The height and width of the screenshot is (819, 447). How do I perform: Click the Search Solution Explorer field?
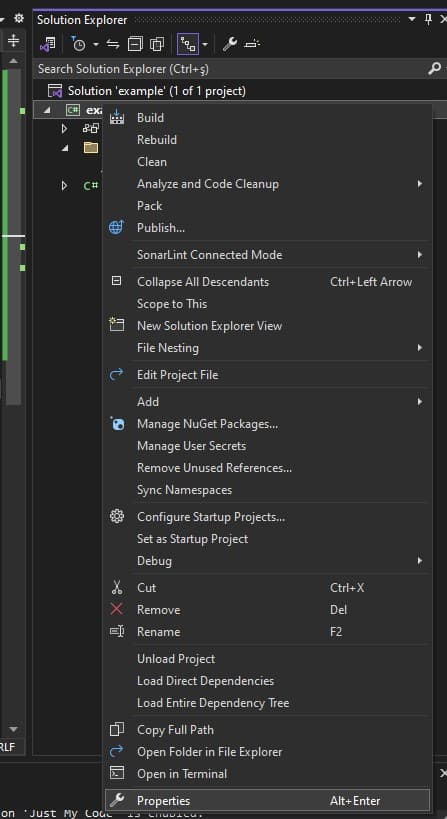231,68
